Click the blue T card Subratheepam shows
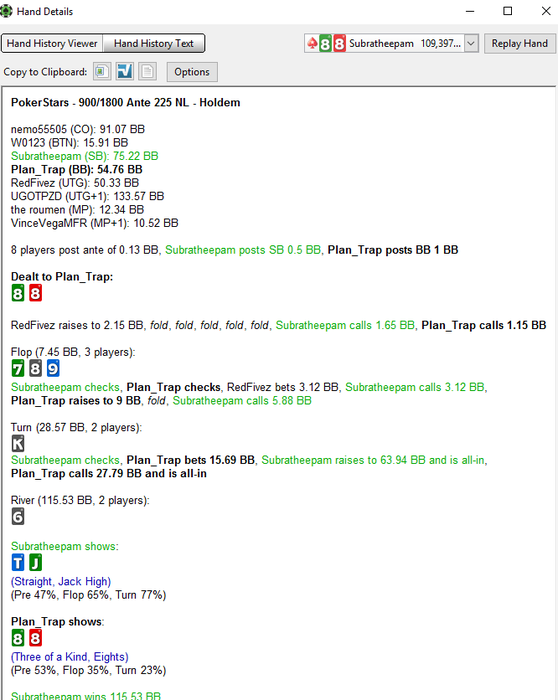This screenshot has height=700, width=558. coord(18,562)
